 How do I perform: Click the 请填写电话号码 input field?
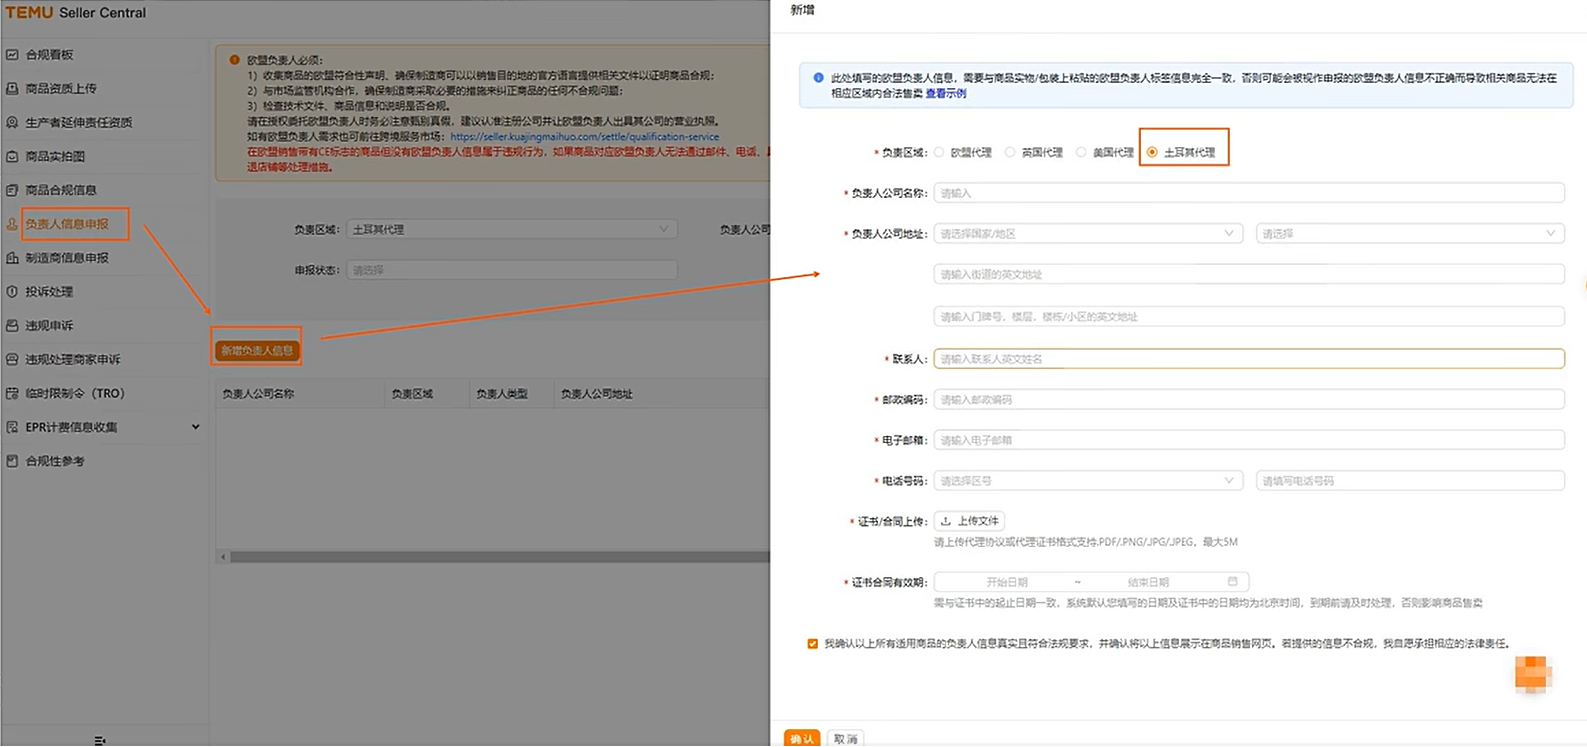(1409, 481)
